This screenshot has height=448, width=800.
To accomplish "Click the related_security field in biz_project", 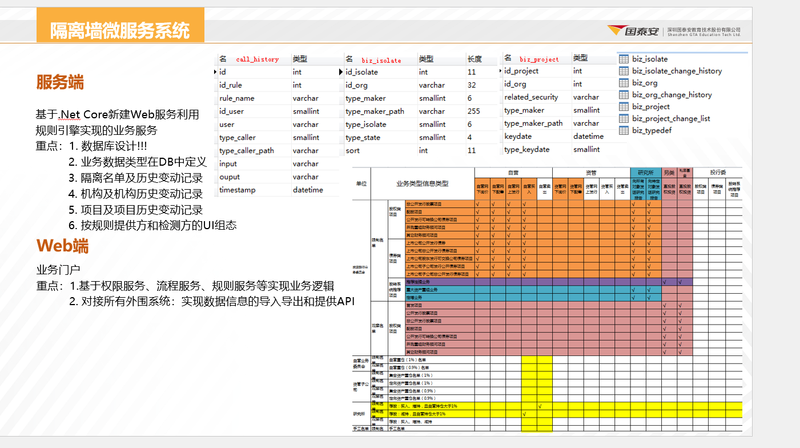I will tap(531, 98).
